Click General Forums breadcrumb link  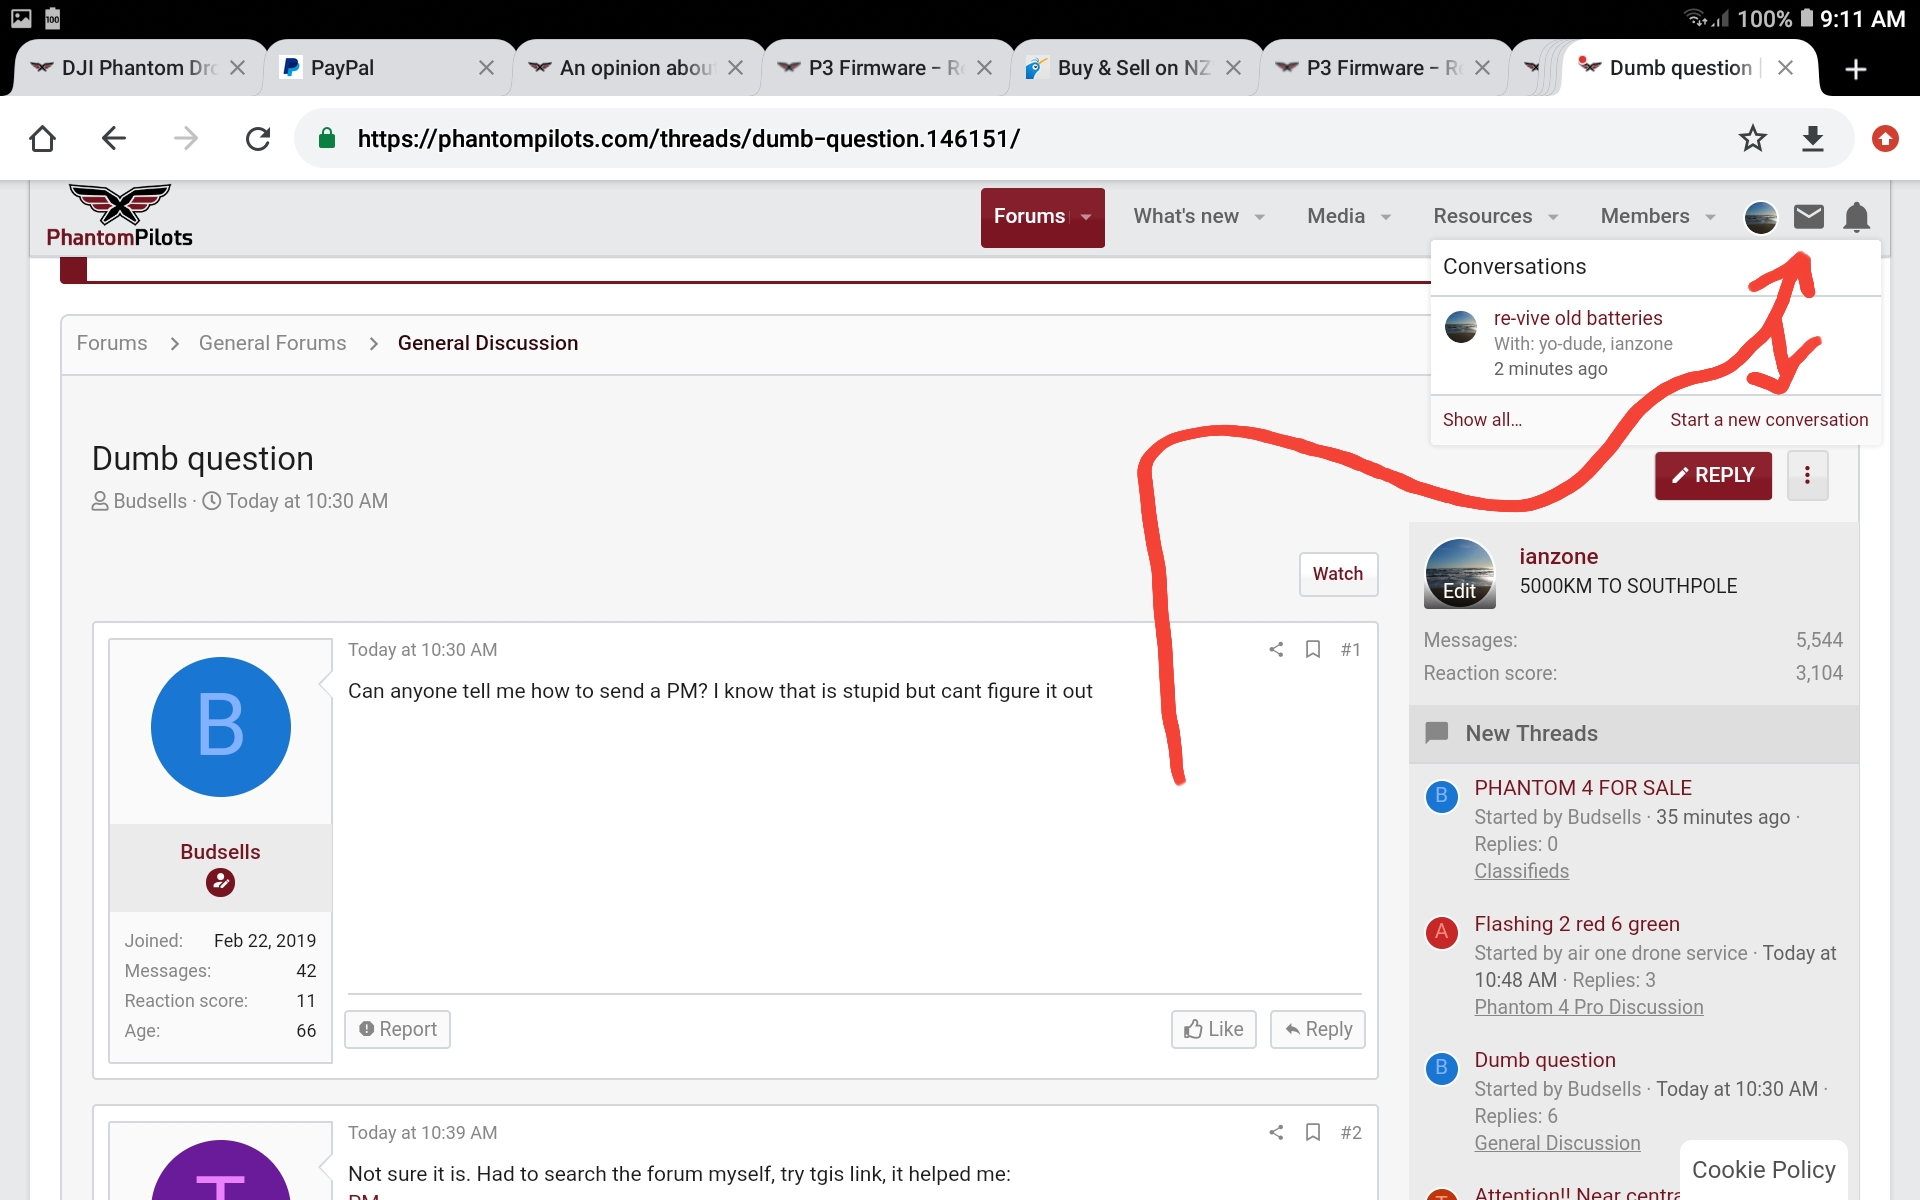272,343
